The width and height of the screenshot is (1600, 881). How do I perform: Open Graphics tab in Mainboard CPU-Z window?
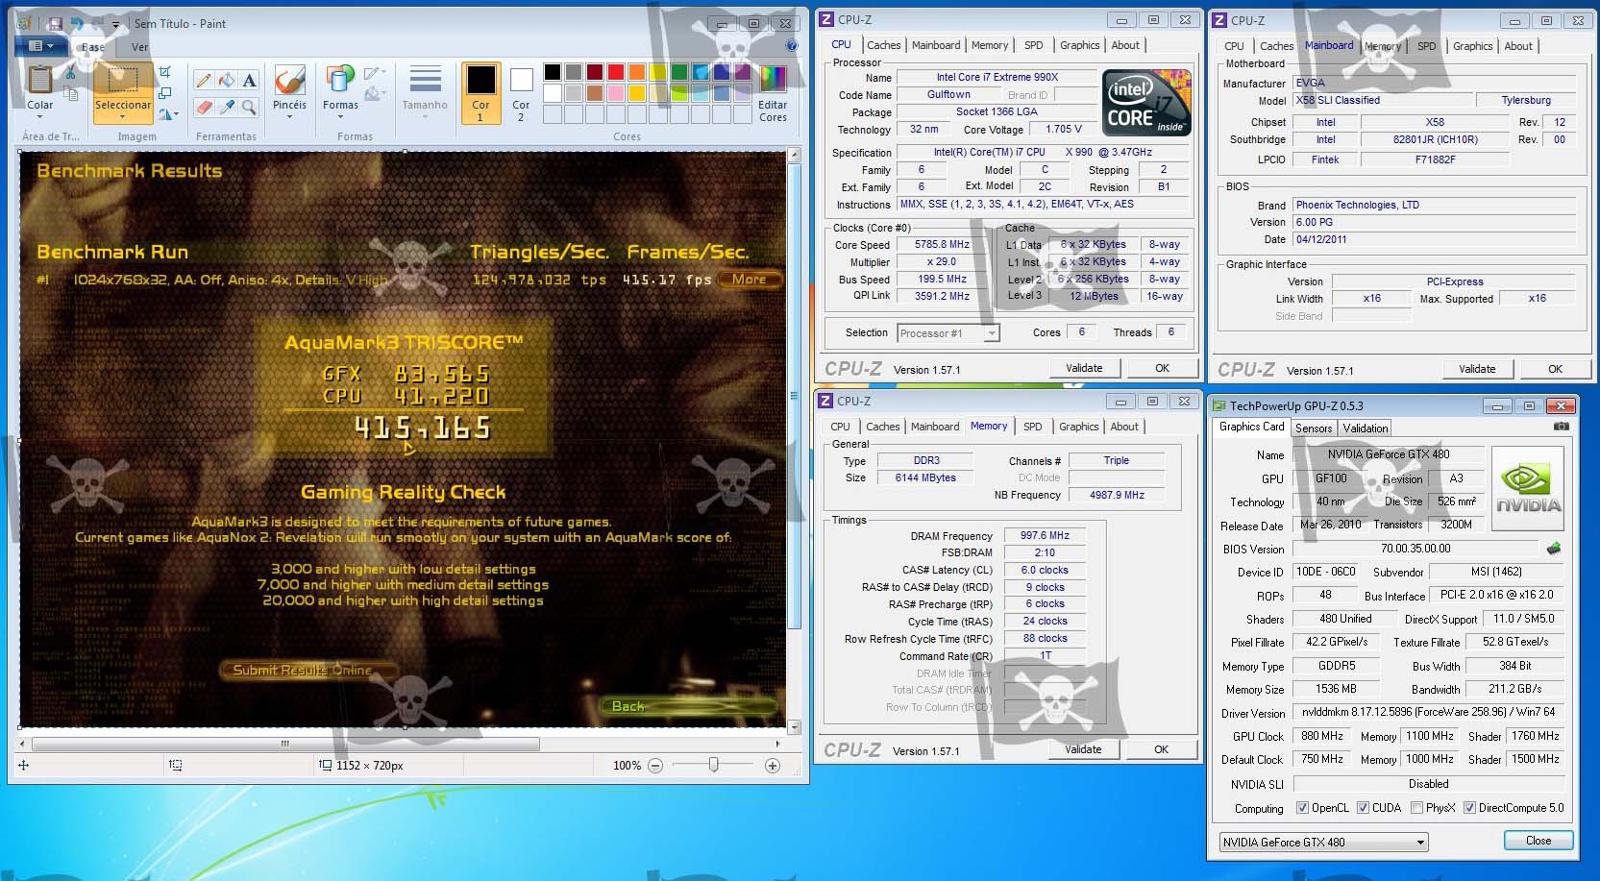1472,46
